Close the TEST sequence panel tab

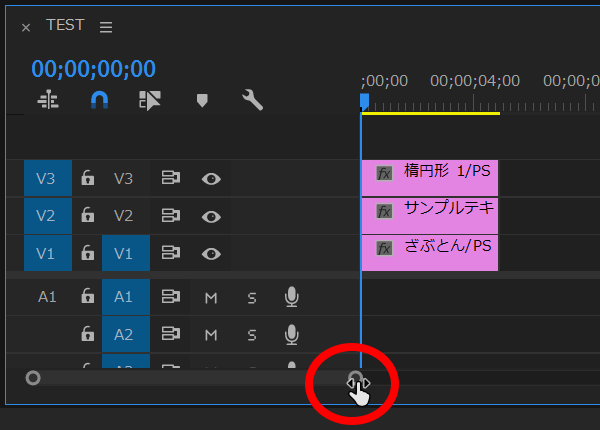(x=26, y=28)
